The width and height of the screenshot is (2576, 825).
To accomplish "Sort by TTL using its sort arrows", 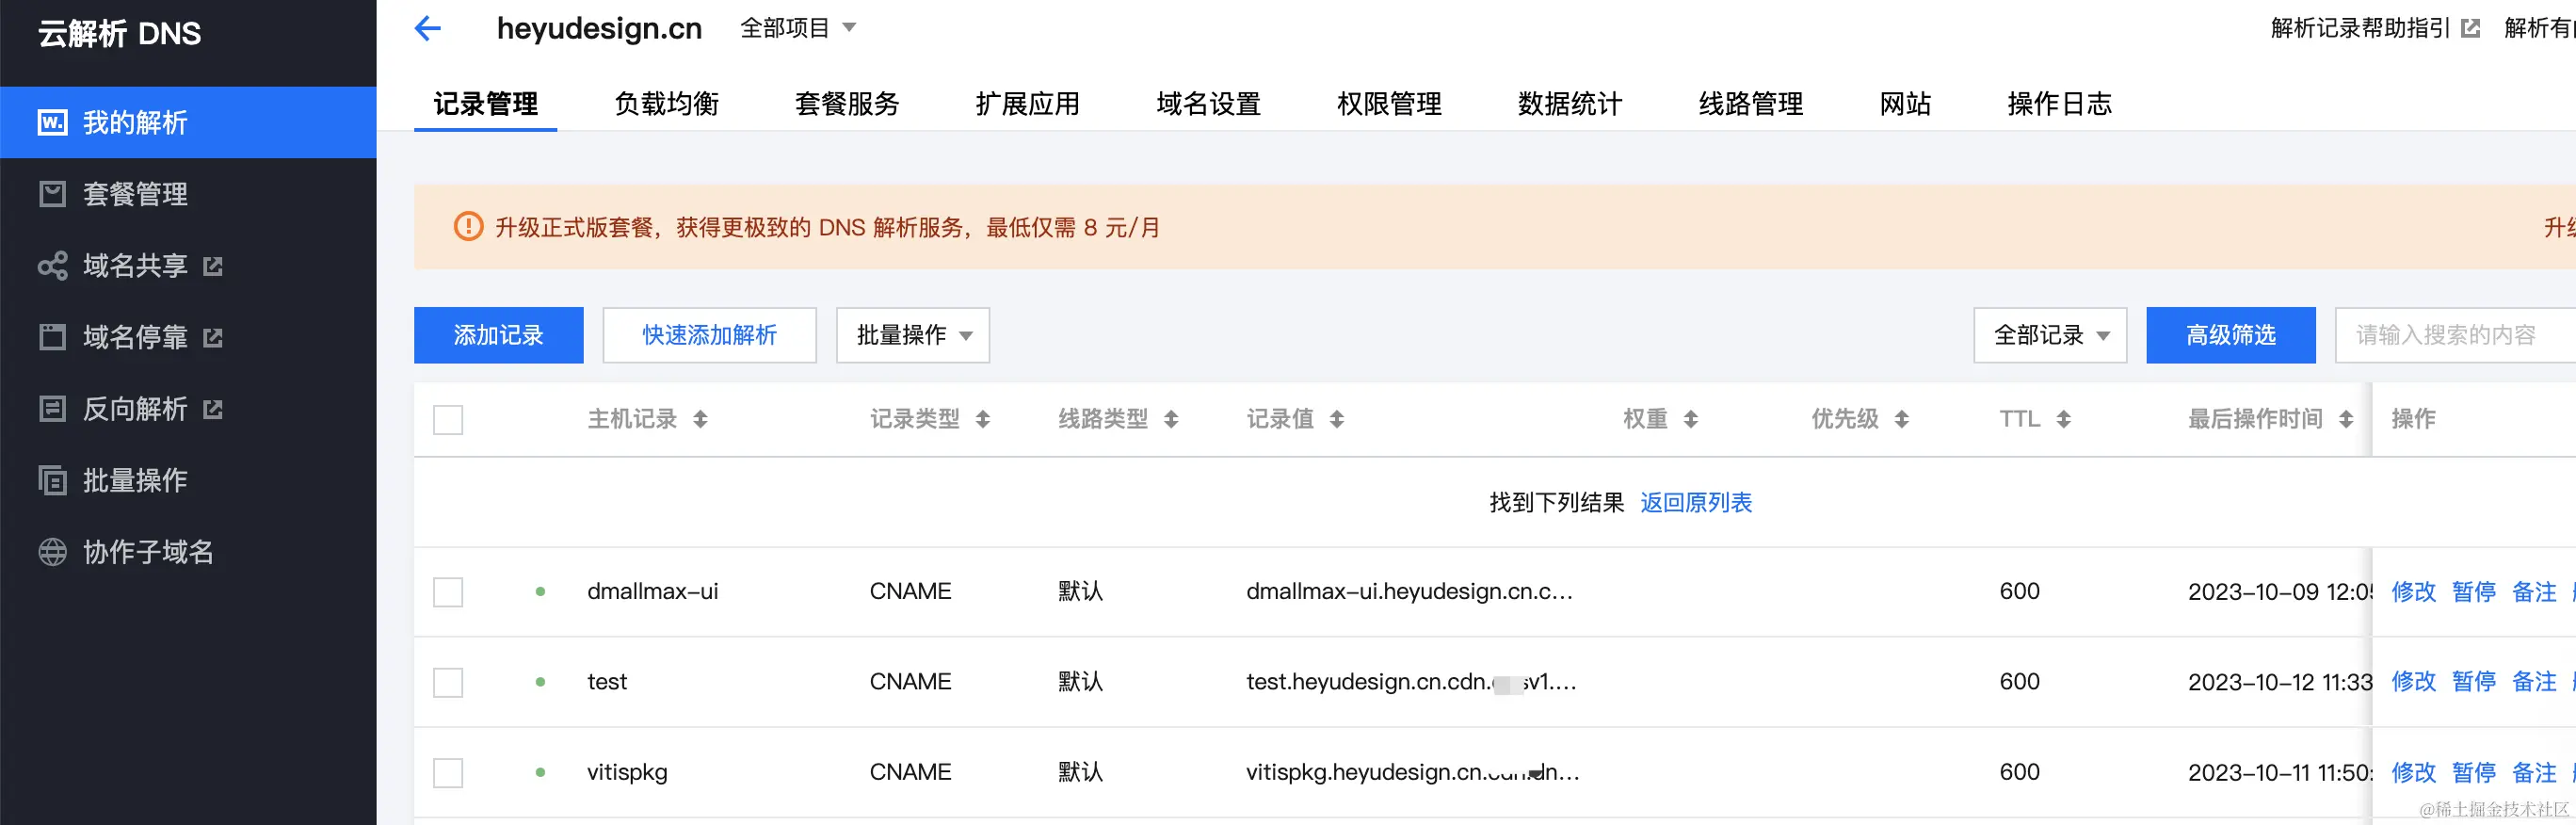I will (2064, 419).
